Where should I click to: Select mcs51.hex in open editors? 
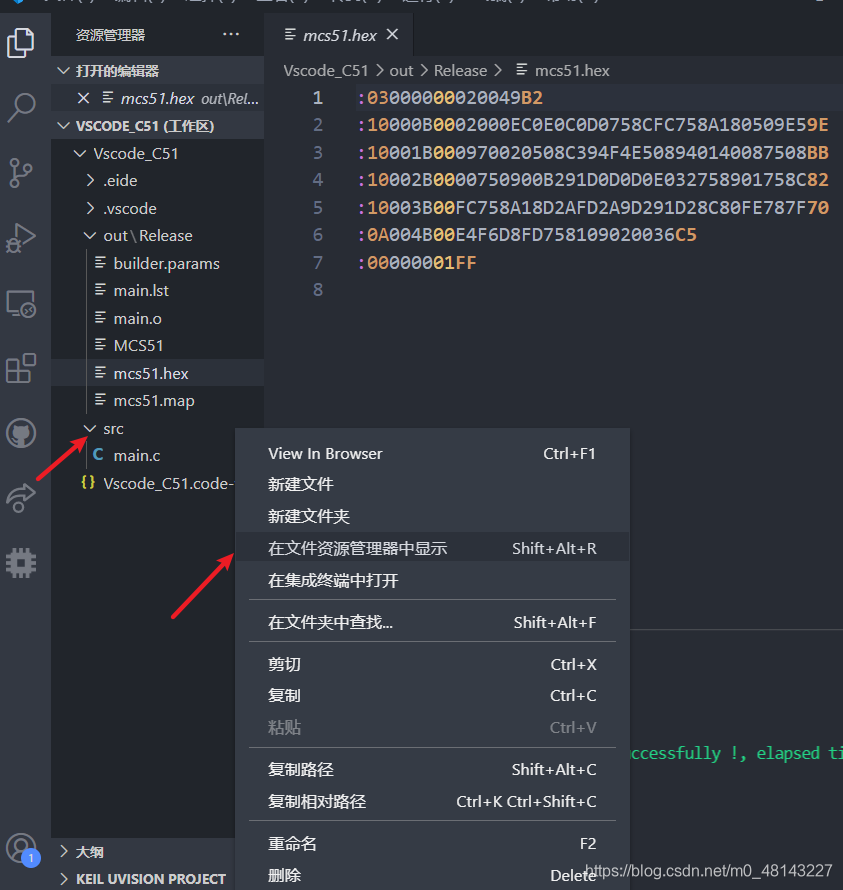click(x=157, y=98)
